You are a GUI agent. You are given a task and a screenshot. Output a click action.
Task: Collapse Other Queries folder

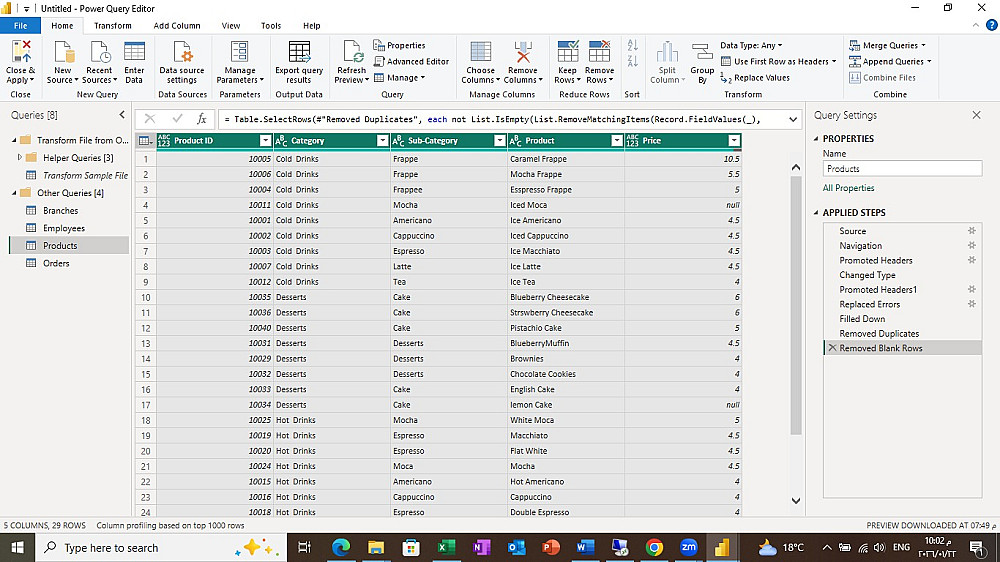point(14,193)
